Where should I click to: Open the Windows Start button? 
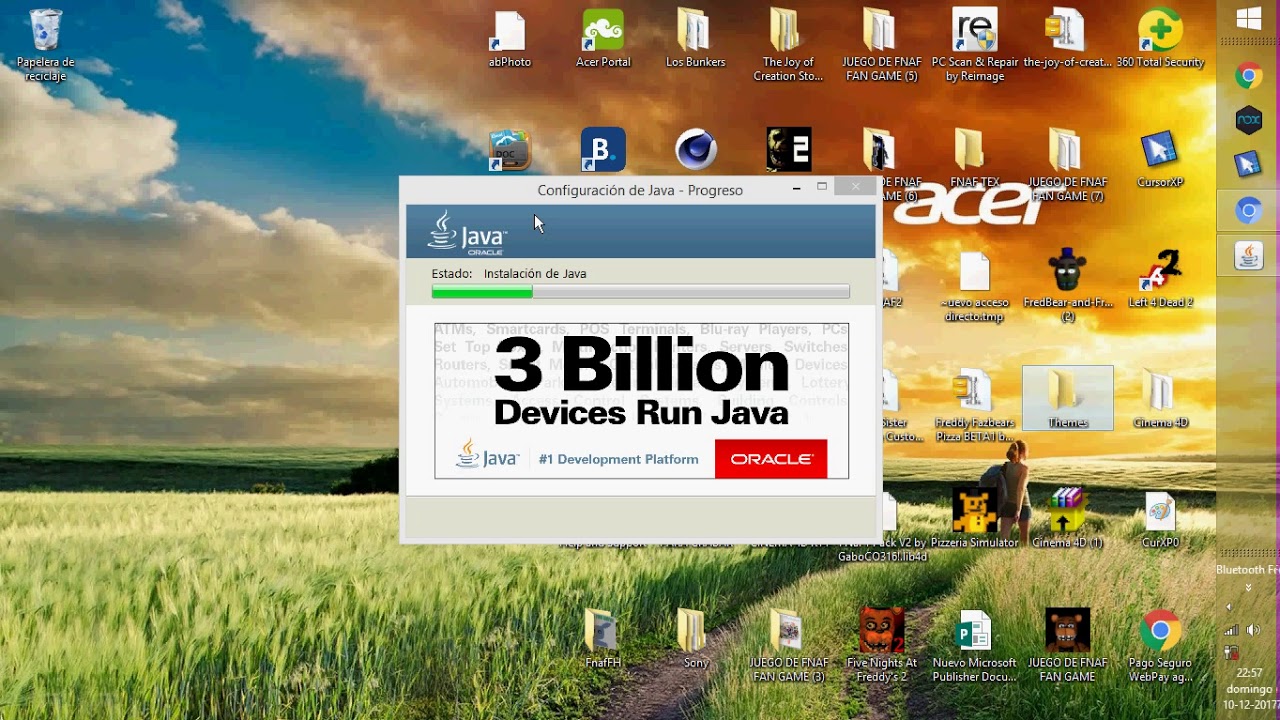point(1248,19)
